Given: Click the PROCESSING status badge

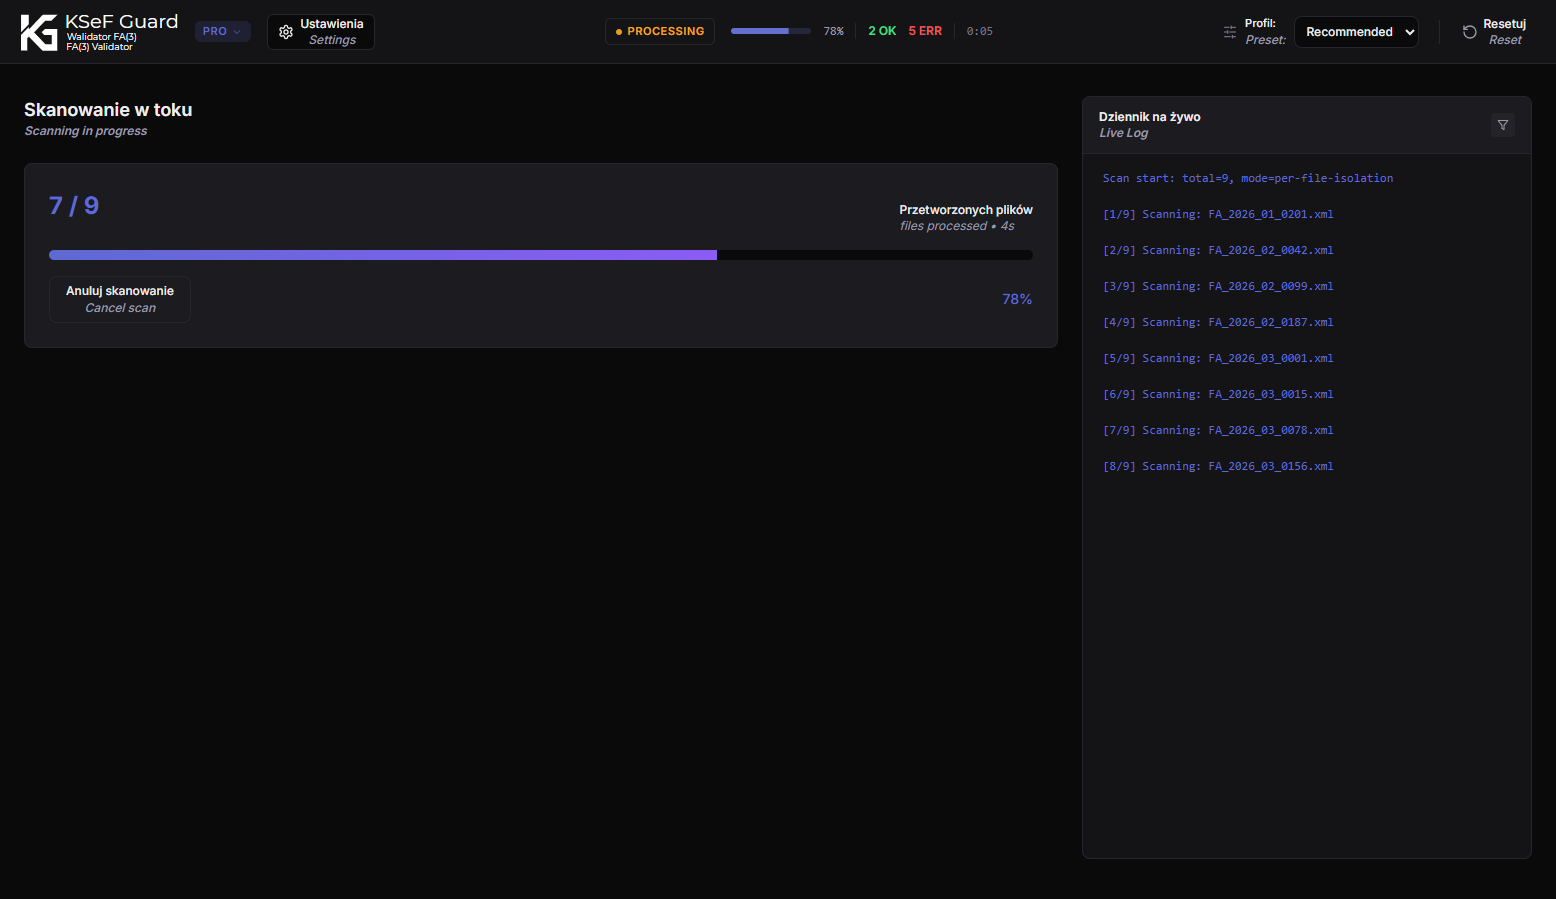Looking at the screenshot, I should [x=660, y=31].
